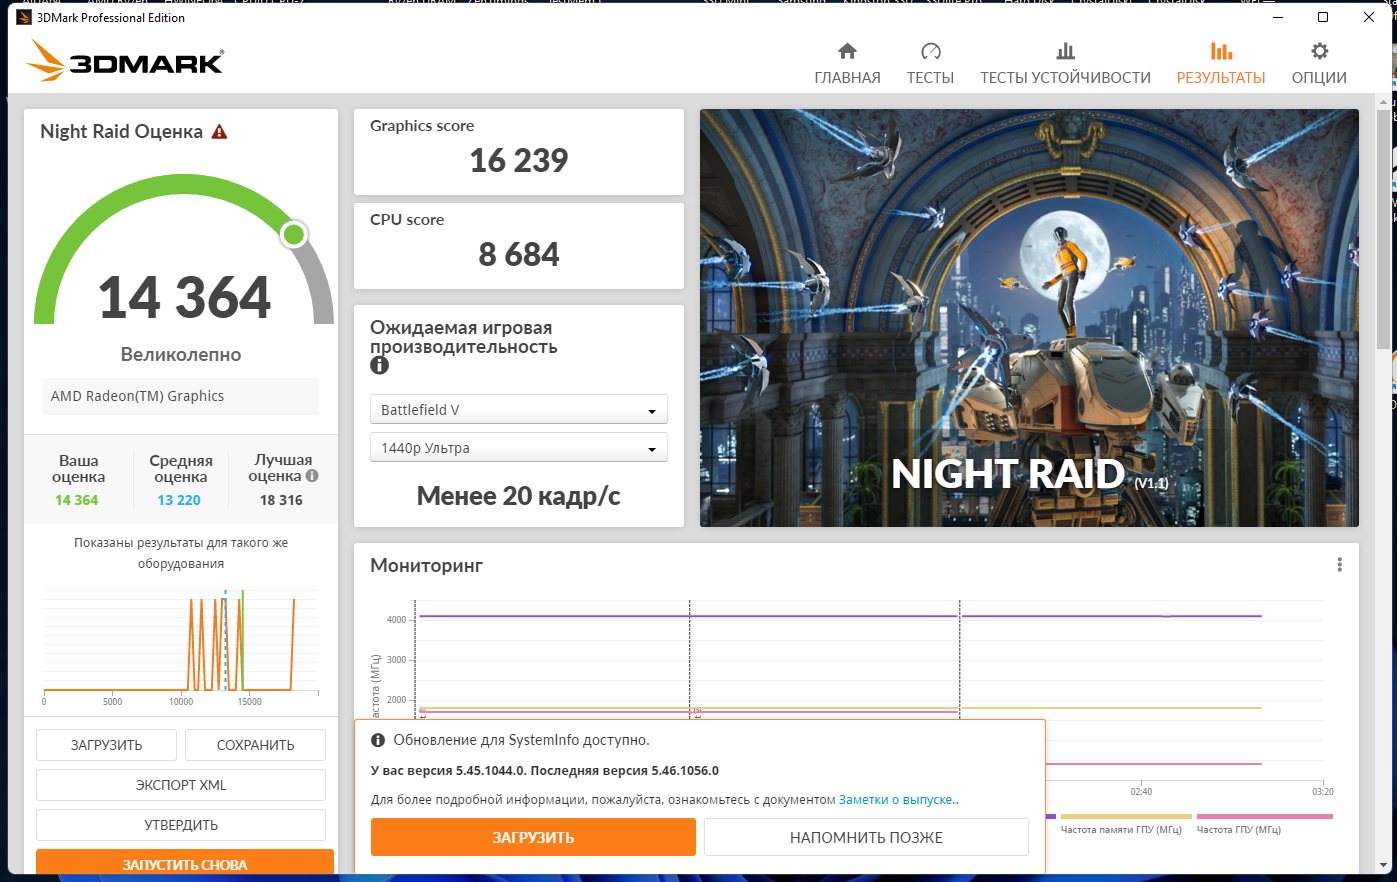1397x882 pixels.
Task: Click the version 5.45.1044.0 update message
Action: point(545,771)
